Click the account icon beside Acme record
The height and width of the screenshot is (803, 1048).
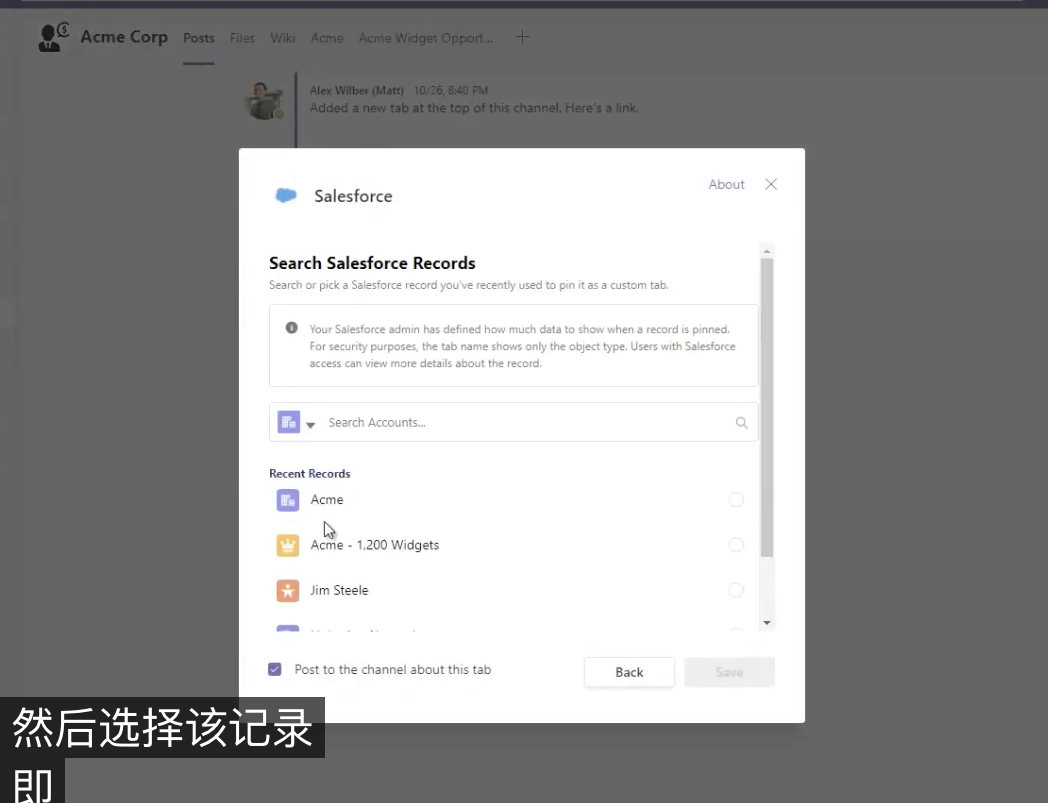[x=288, y=499]
